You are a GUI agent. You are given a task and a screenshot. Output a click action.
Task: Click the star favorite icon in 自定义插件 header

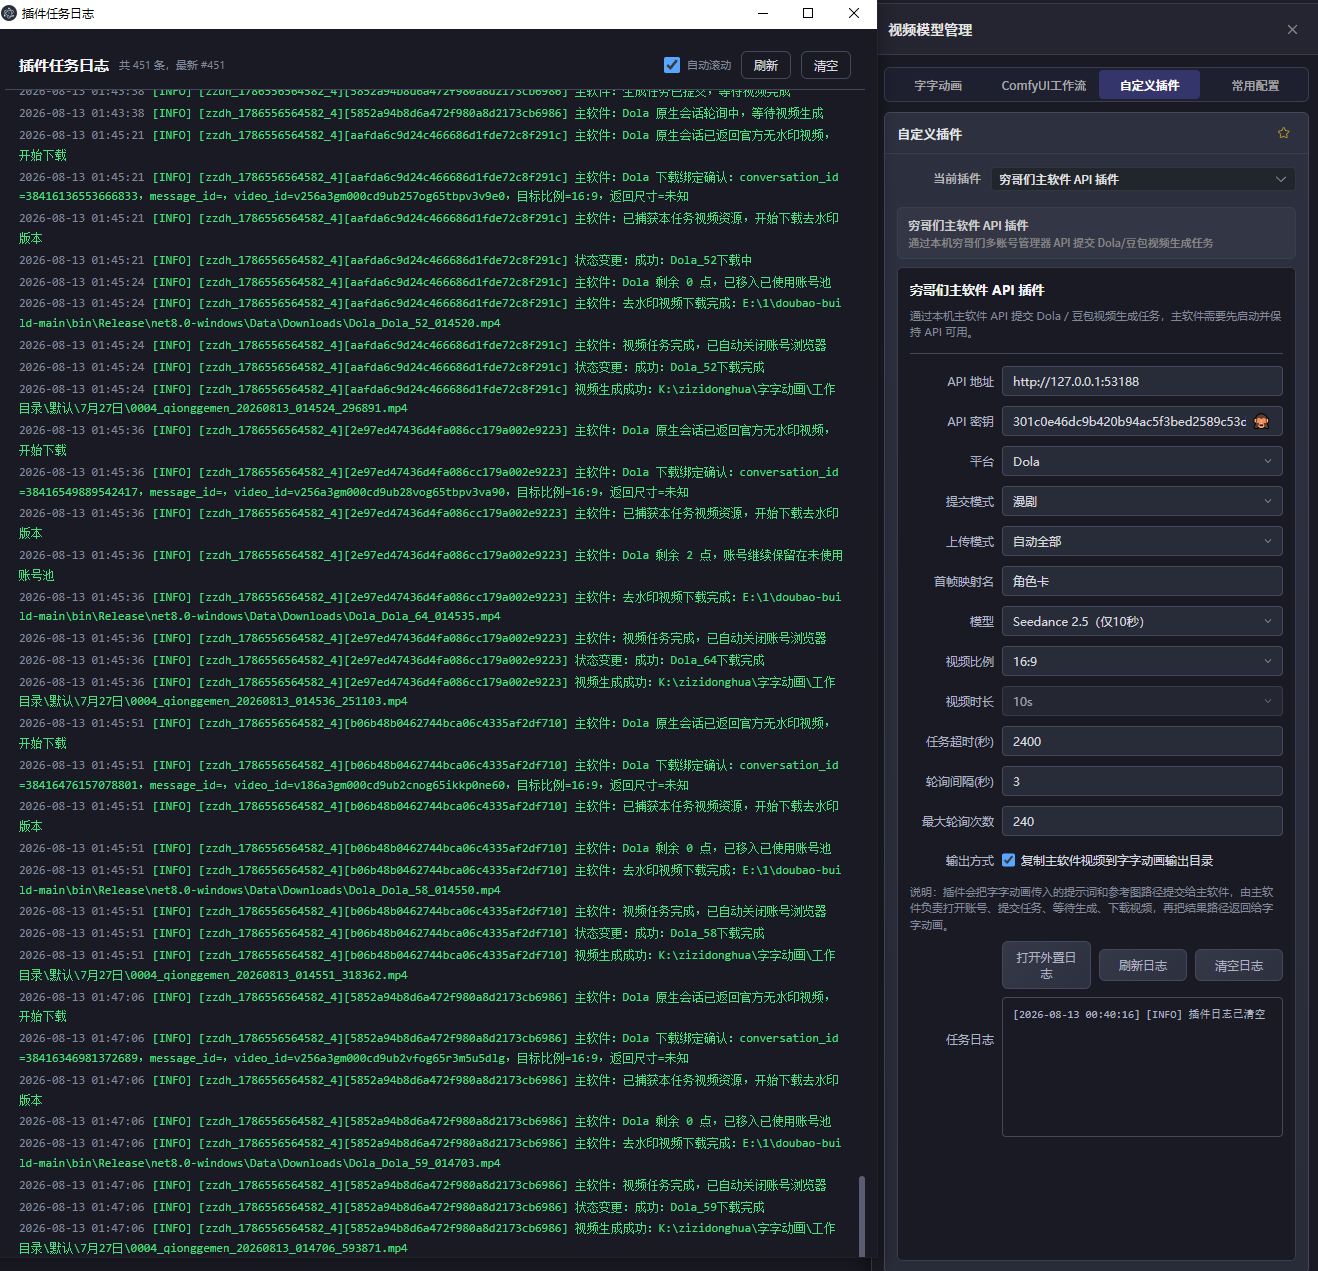pyautogui.click(x=1283, y=133)
